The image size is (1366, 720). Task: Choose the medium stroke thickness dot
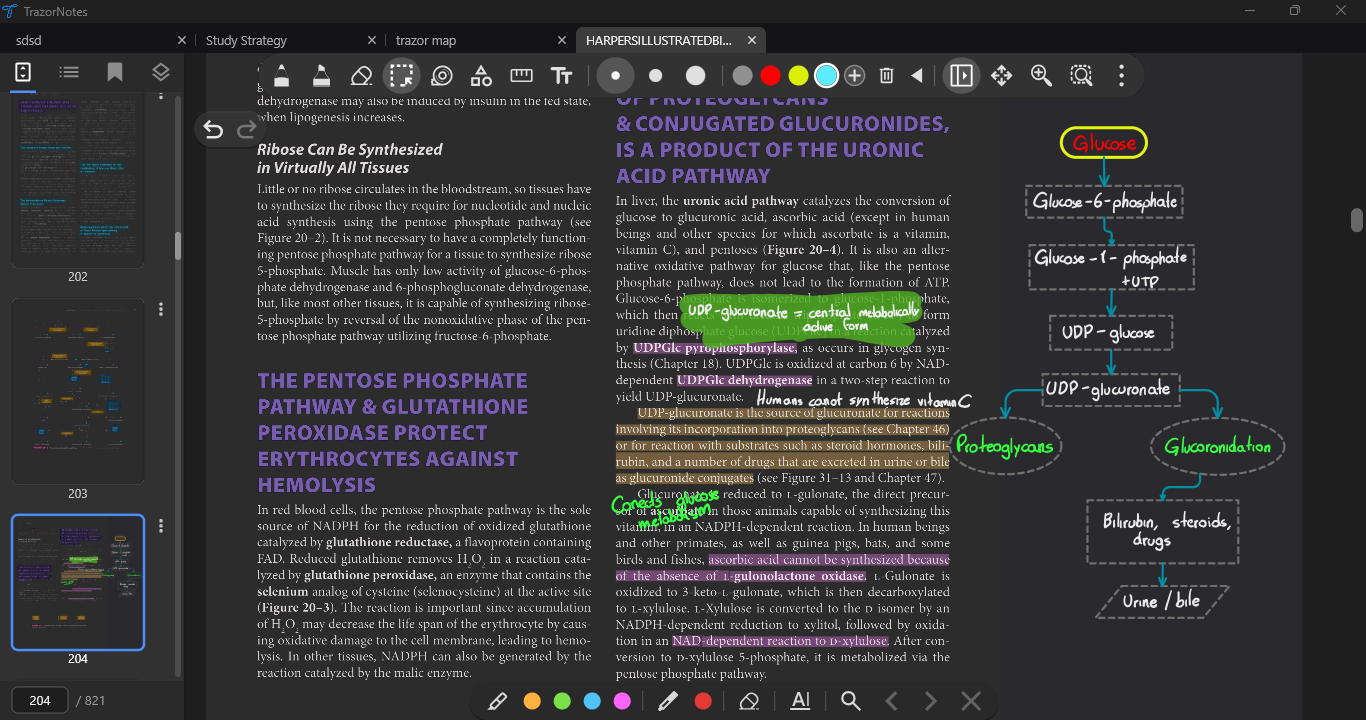(655, 75)
